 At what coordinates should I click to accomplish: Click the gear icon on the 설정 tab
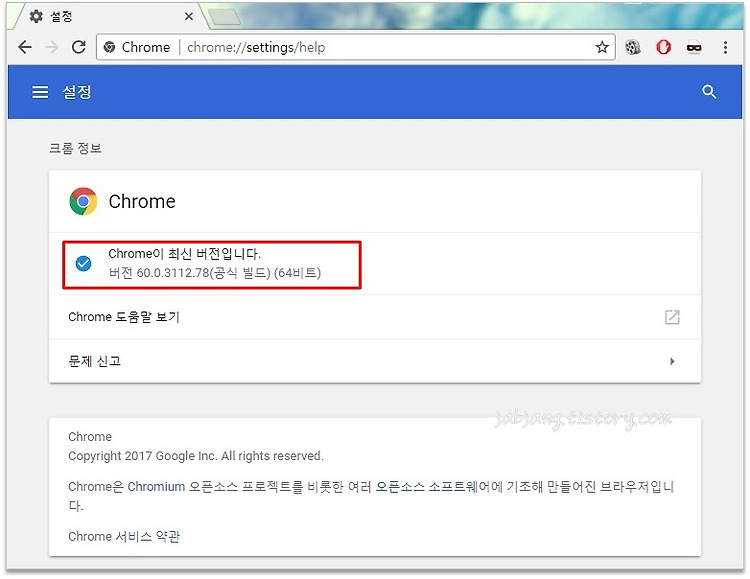tap(36, 17)
